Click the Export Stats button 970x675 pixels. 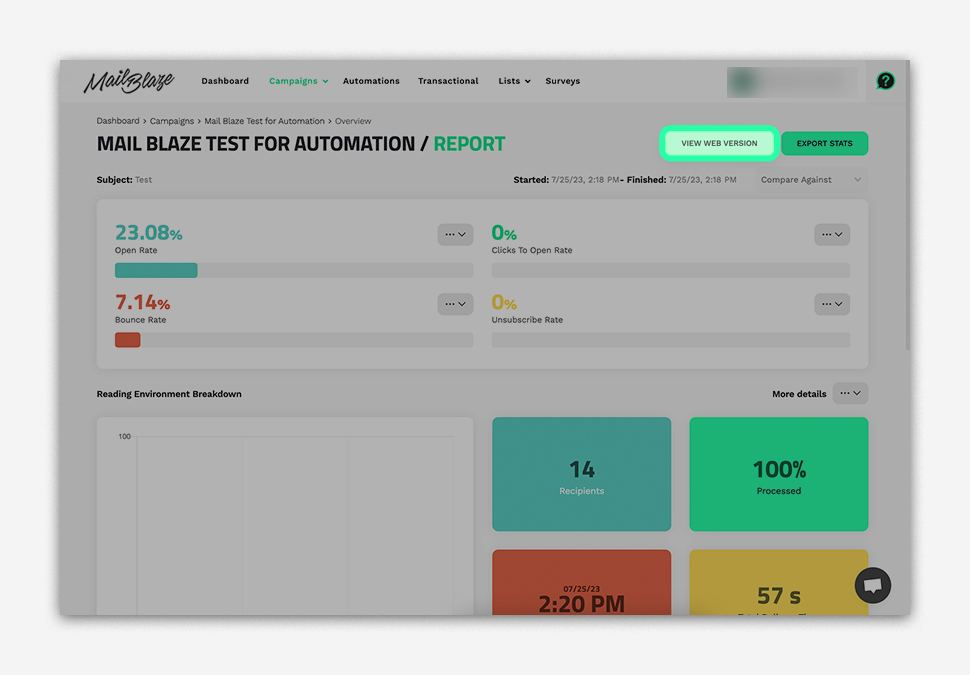point(824,144)
